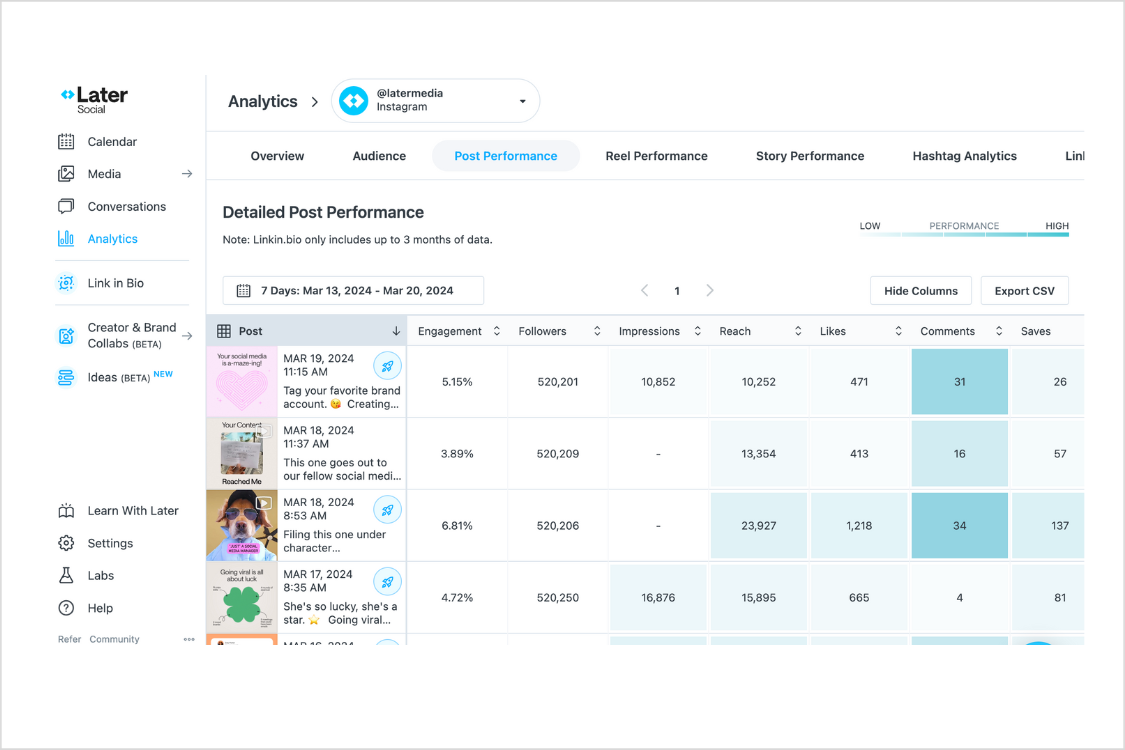Open Conversations from the sidebar
The width and height of the screenshot is (1125, 750).
click(x=66, y=206)
